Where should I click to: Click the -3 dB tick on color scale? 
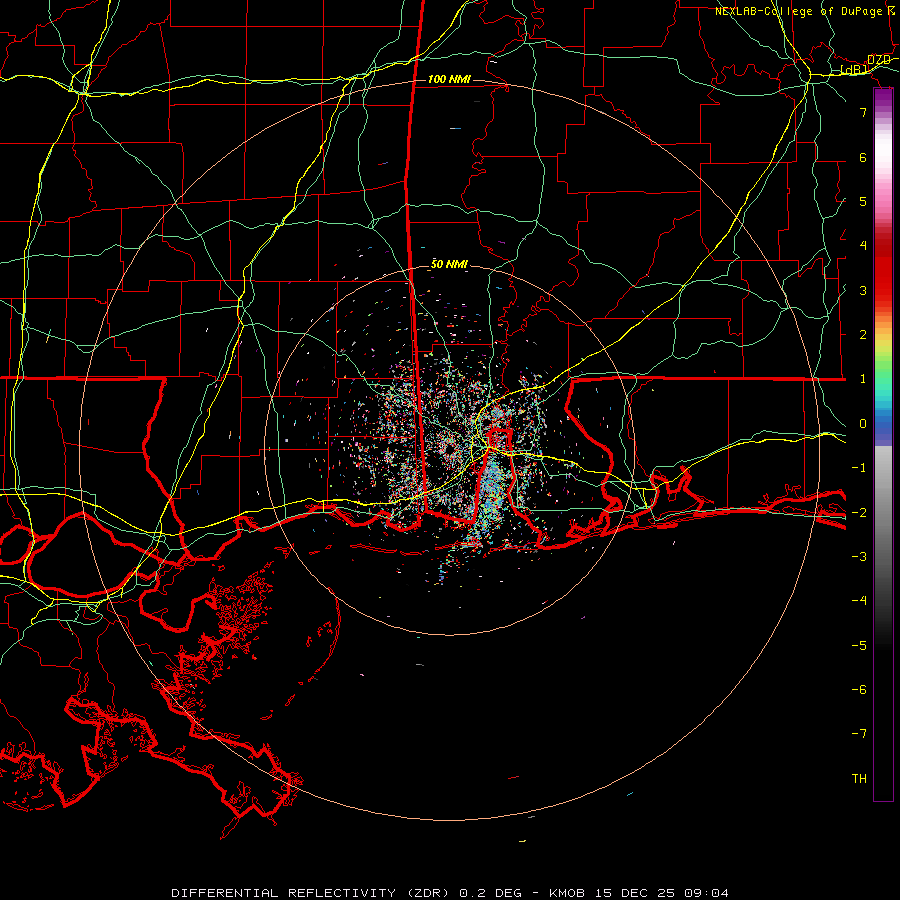[859, 557]
